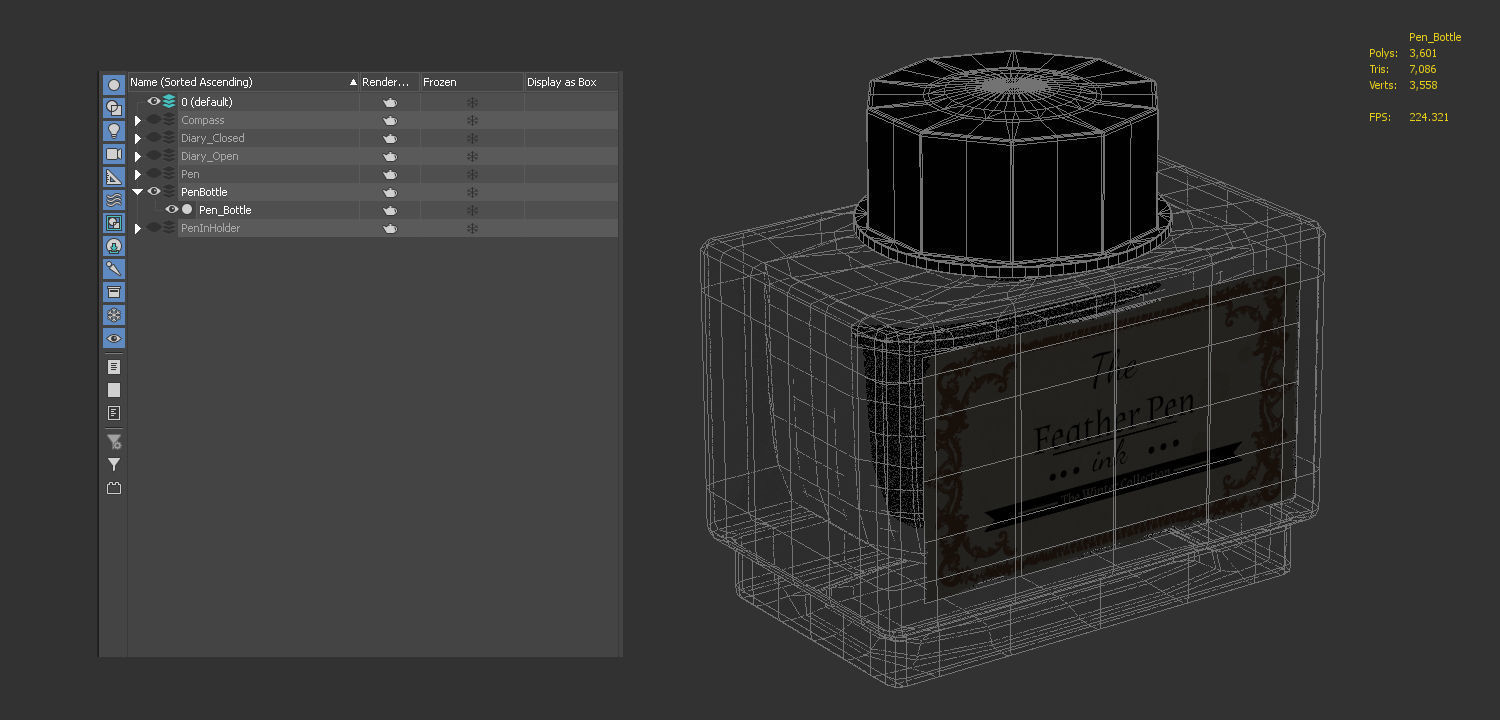Click the 0 (default) layer stack icon
1500x720 pixels.
tap(169, 102)
